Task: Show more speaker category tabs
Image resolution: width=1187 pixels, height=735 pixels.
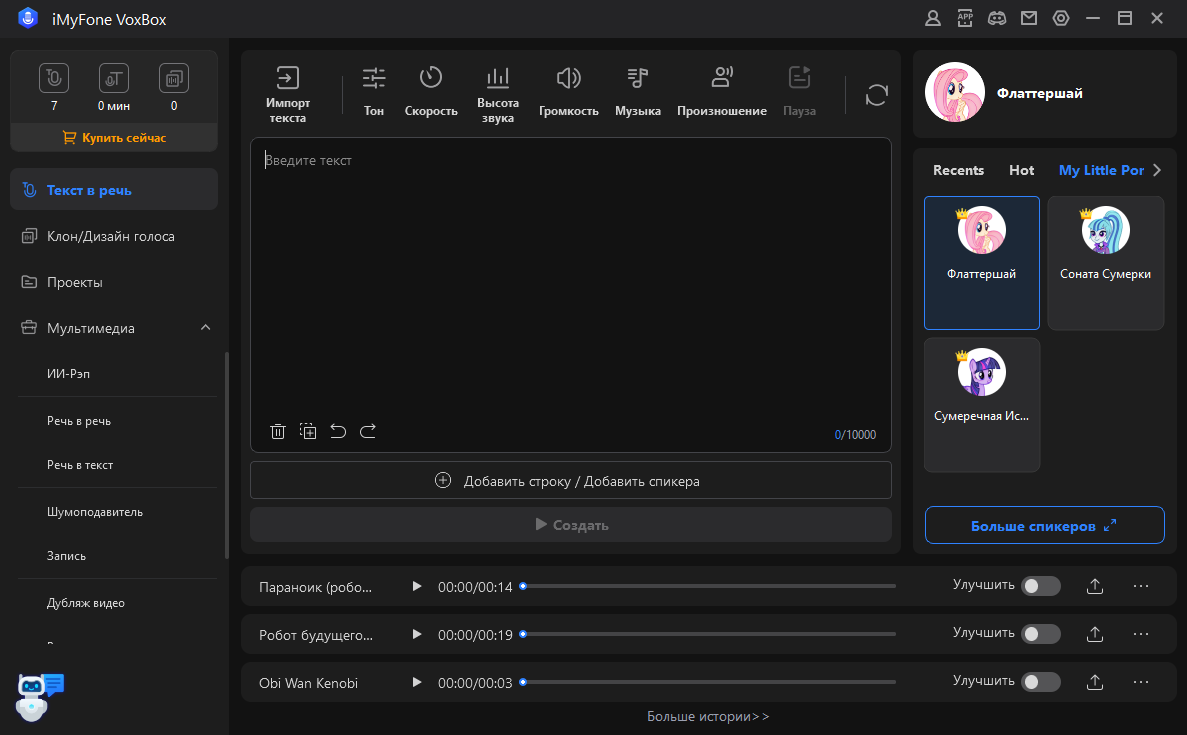Action: tap(1157, 170)
